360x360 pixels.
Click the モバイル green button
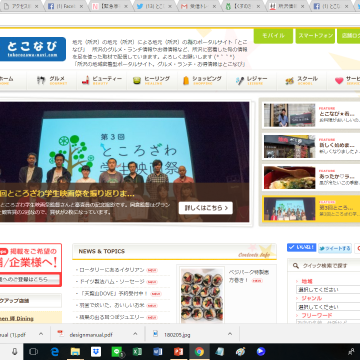pyautogui.click(x=273, y=36)
